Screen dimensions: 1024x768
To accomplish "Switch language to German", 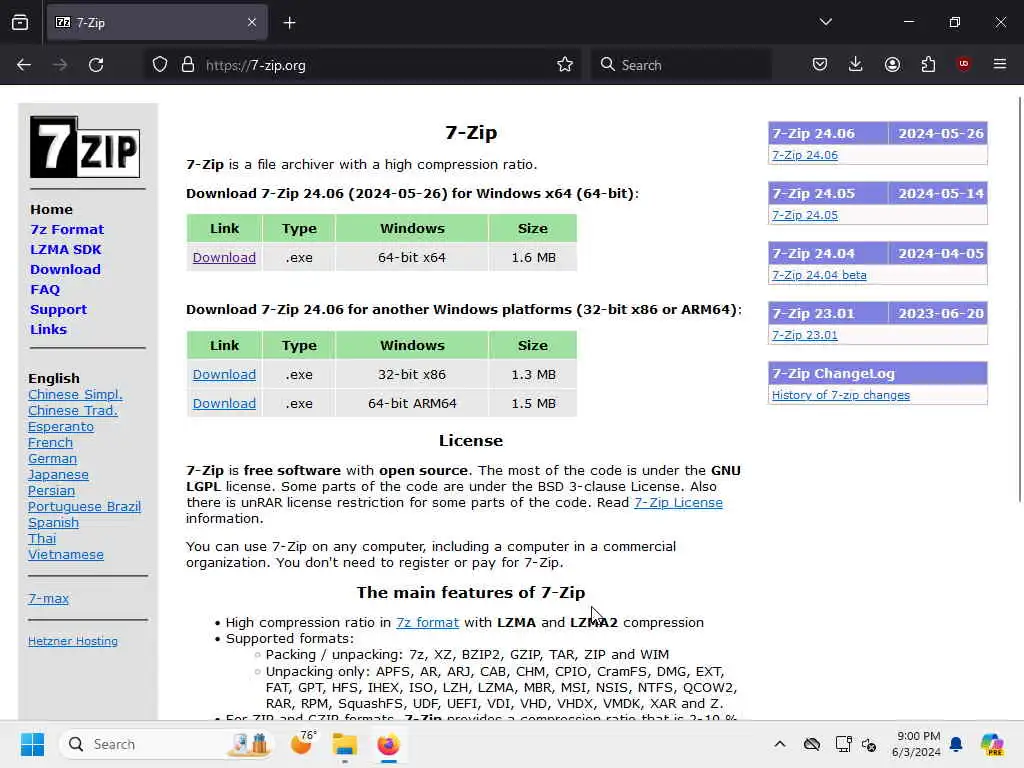I will click(x=52, y=458).
